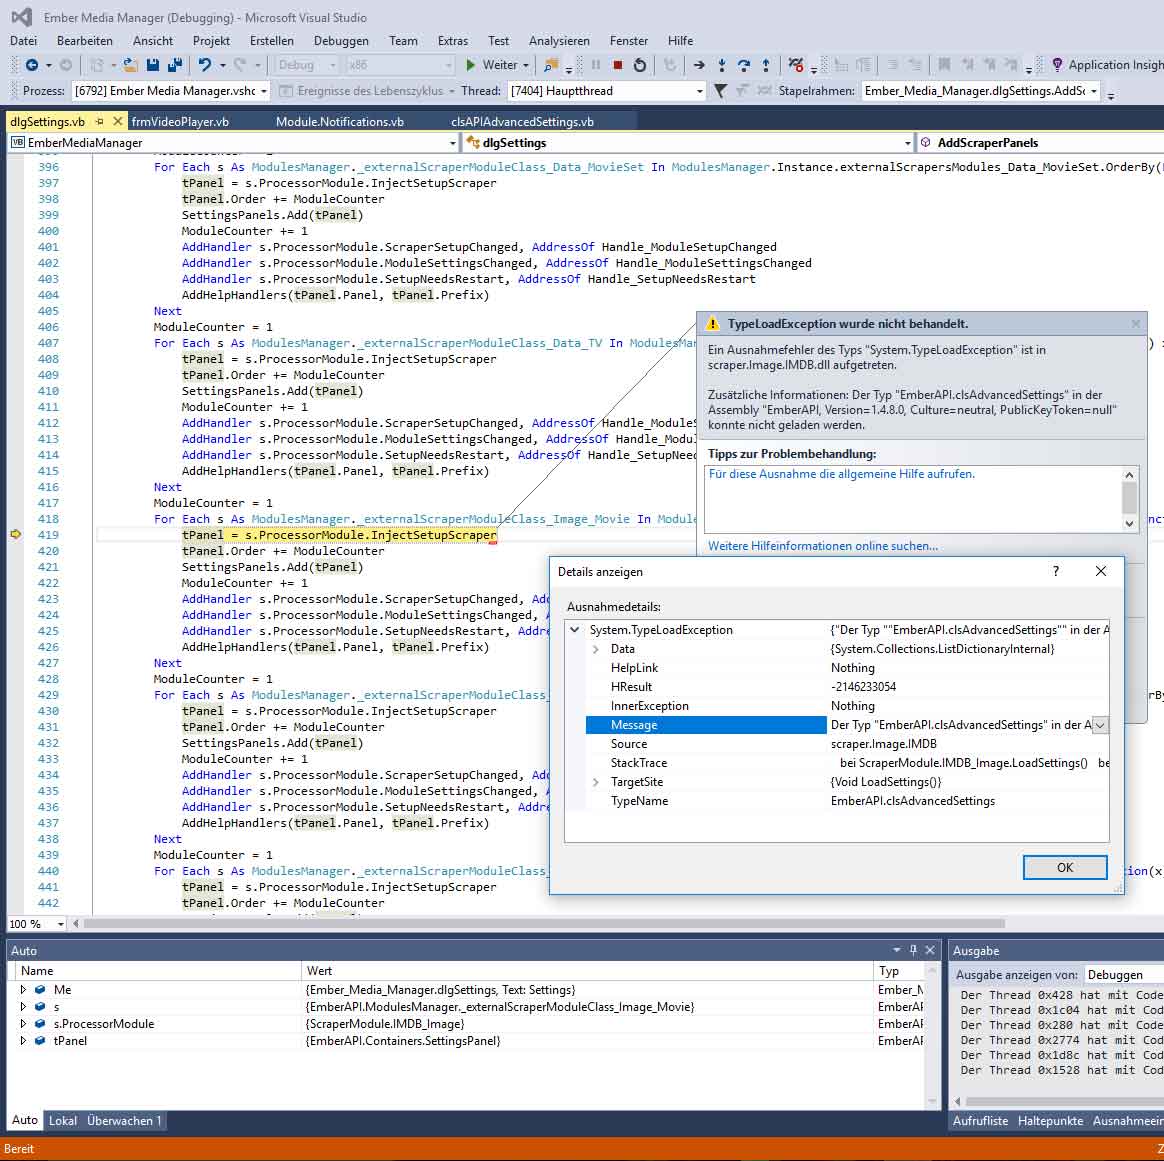Click the Open File folder icon
The width and height of the screenshot is (1164, 1161).
(130, 65)
